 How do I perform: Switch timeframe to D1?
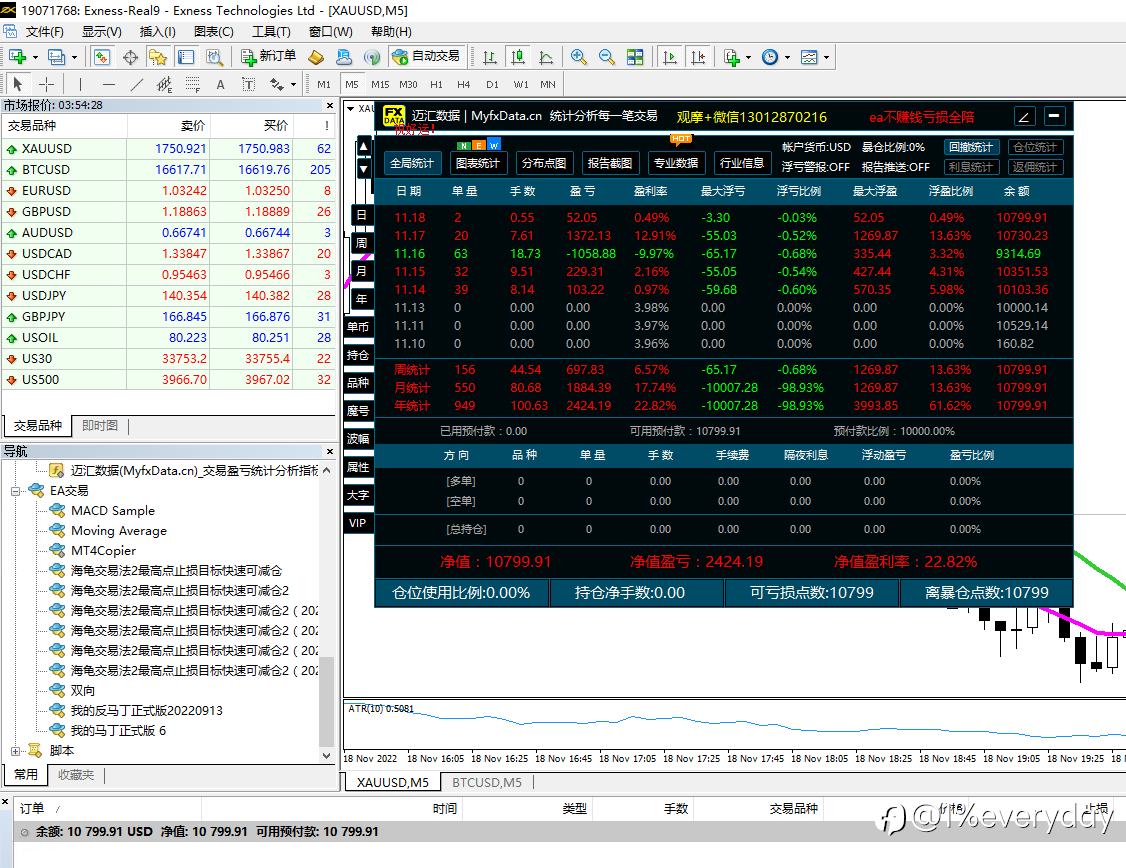[x=492, y=84]
